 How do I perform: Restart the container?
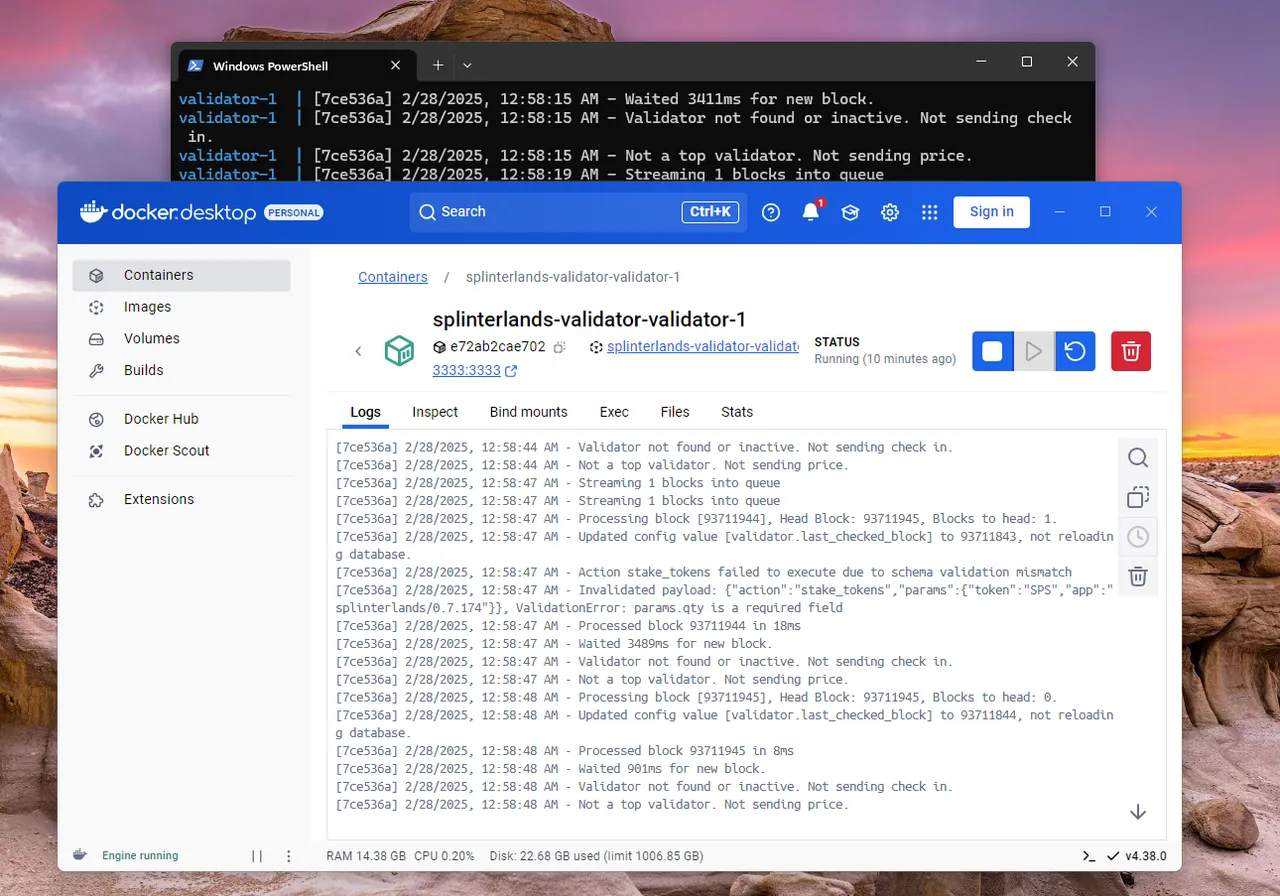[1075, 351]
